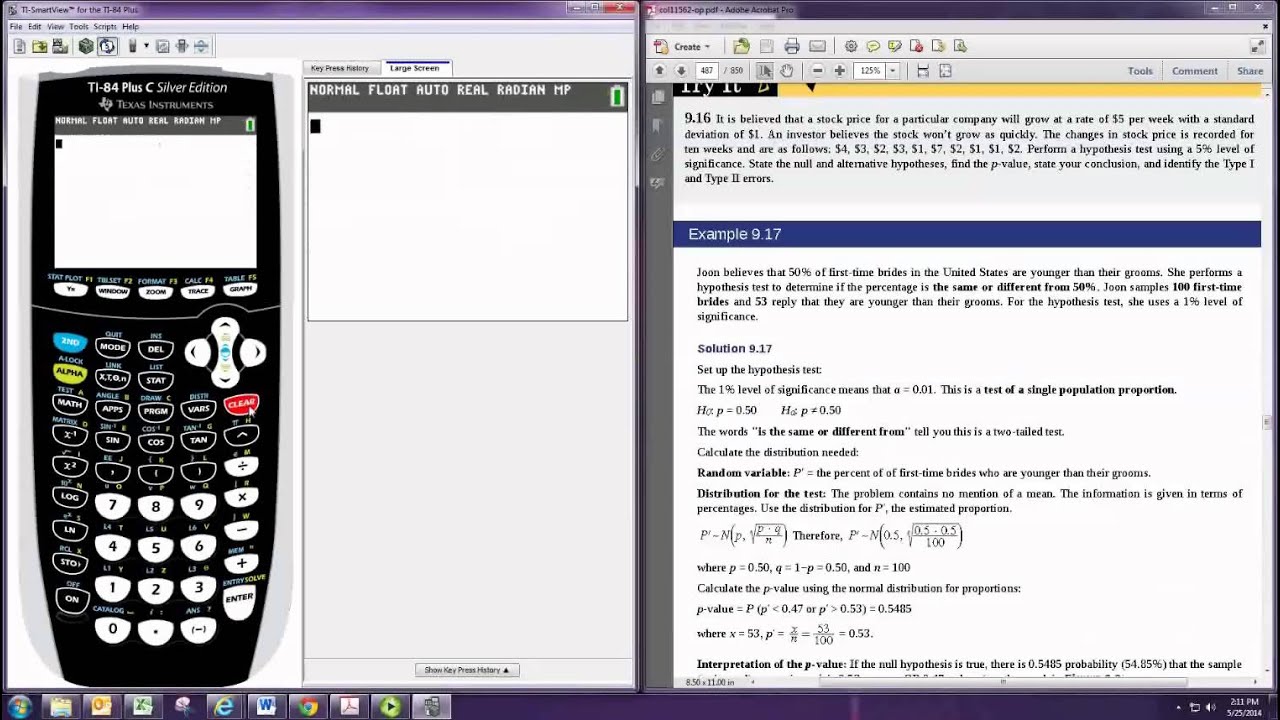Click the calculator width arrows icon in the toolbar
Viewport: 1280px width, 720px height.
(181, 46)
